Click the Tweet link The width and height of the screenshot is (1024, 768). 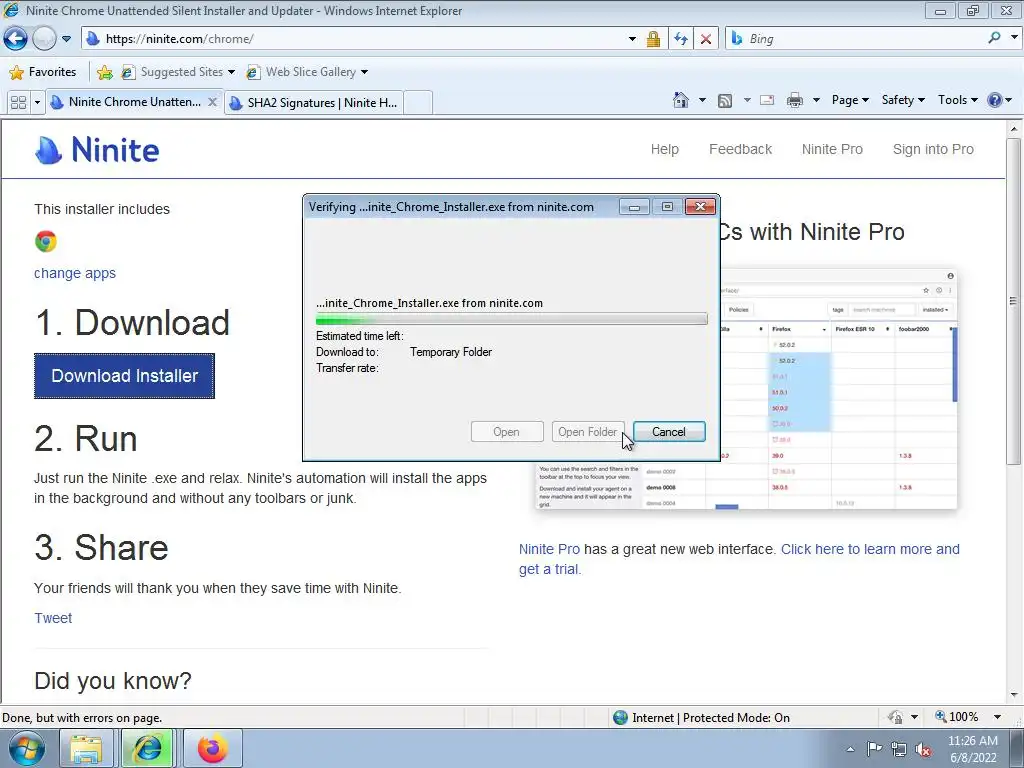tap(53, 618)
